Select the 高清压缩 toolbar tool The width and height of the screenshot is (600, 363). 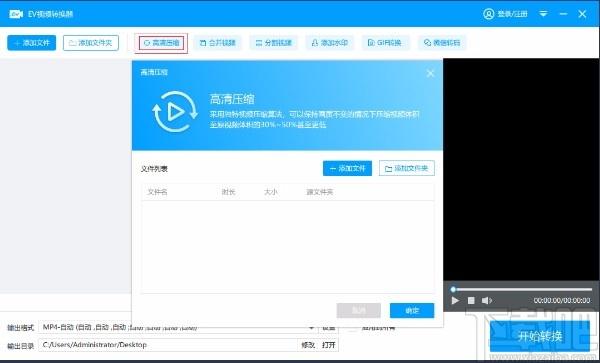pyautogui.click(x=161, y=43)
